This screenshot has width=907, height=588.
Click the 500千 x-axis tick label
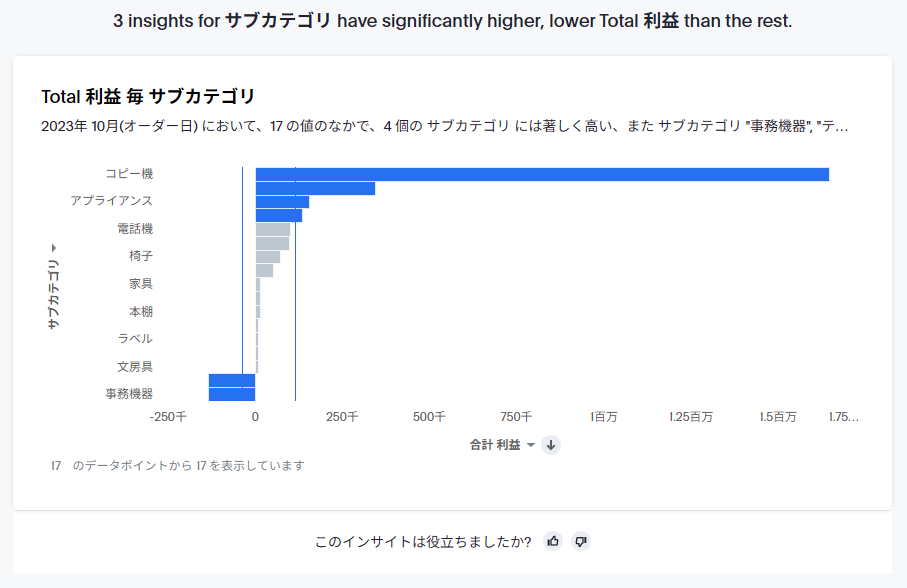429,417
